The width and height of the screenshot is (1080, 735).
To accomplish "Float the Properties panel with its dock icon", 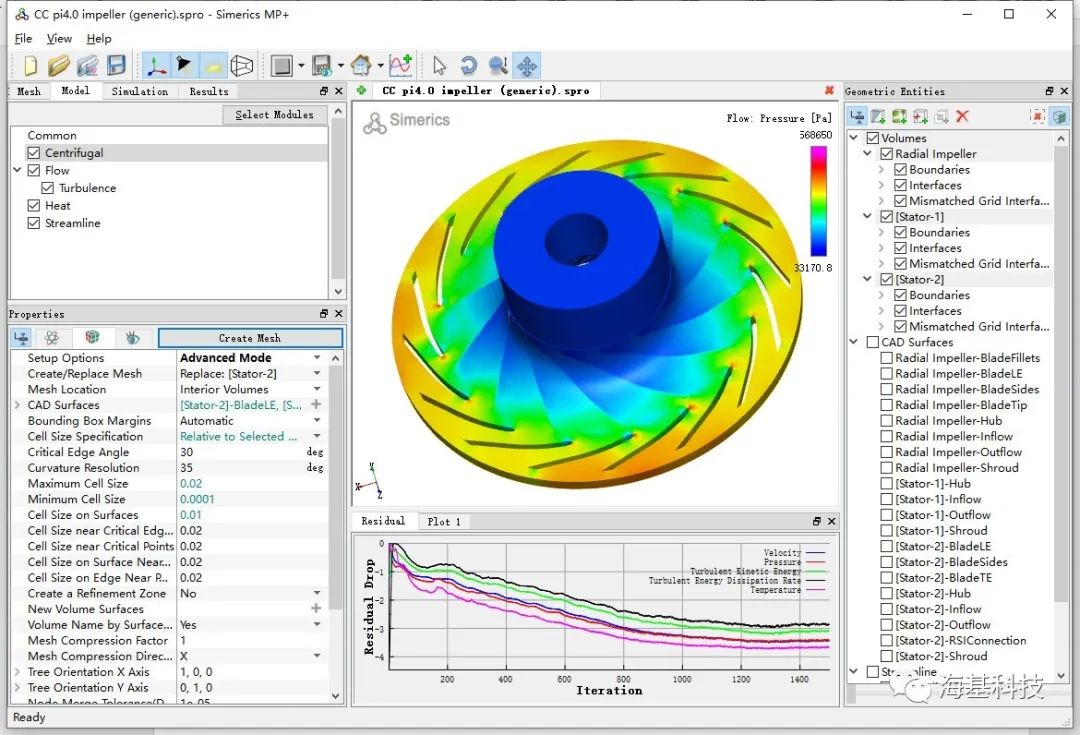I will point(324,313).
